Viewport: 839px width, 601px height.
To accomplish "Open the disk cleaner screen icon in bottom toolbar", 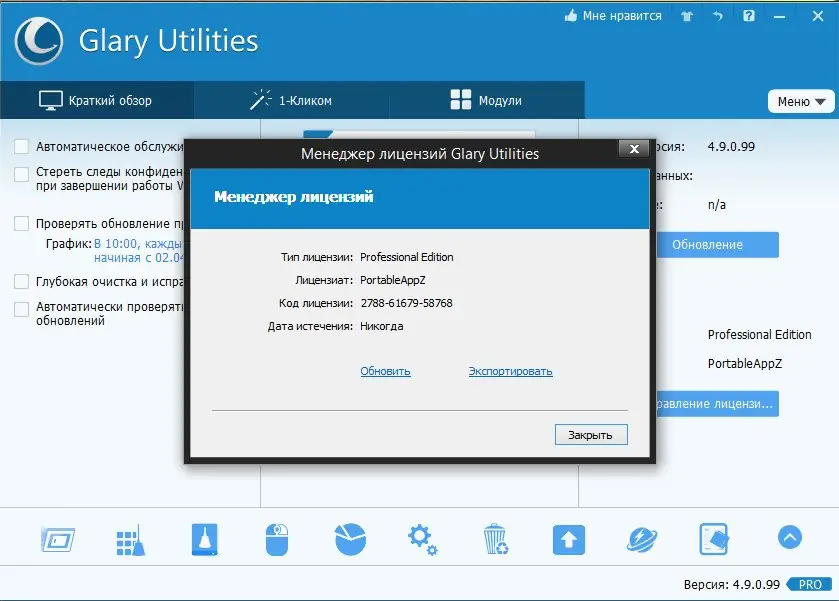I will [58, 539].
